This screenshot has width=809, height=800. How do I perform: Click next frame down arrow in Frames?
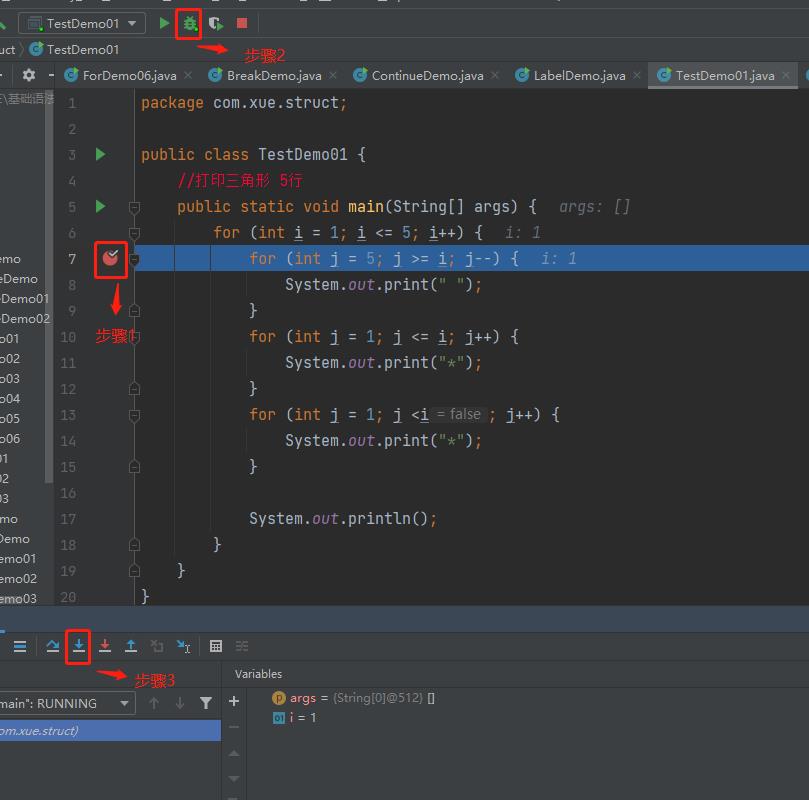180,703
